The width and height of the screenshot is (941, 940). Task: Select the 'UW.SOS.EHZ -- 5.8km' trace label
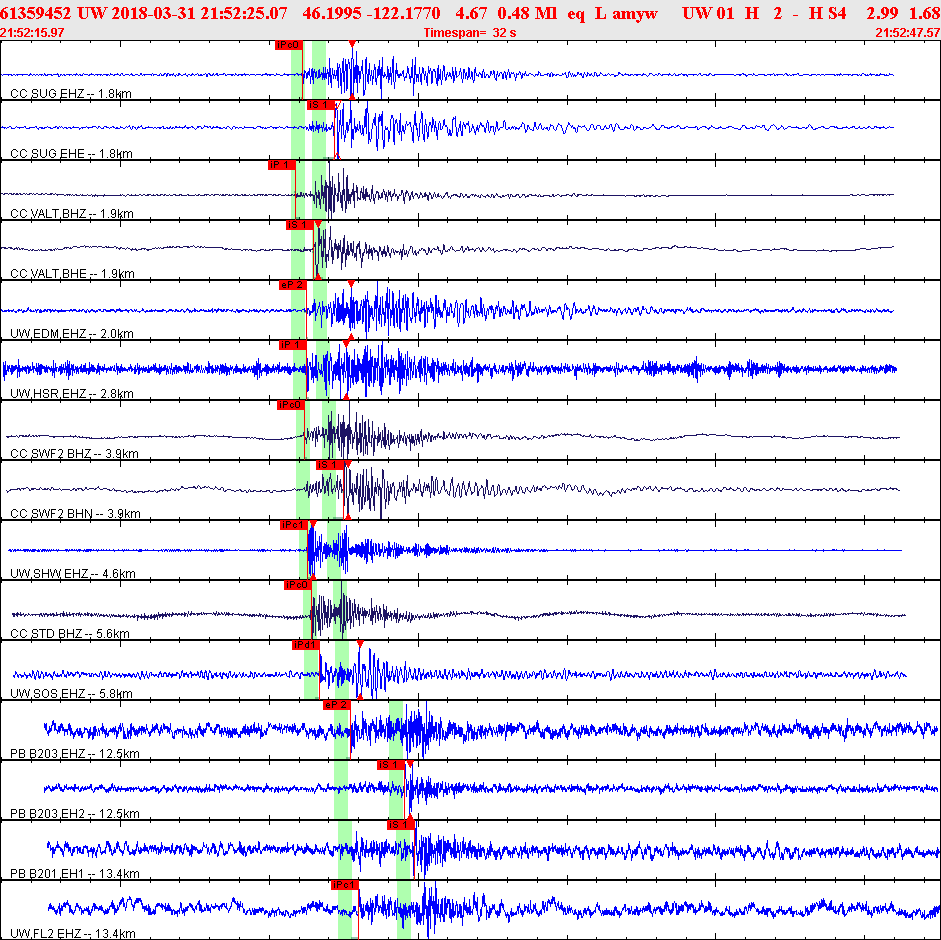(x=71, y=694)
